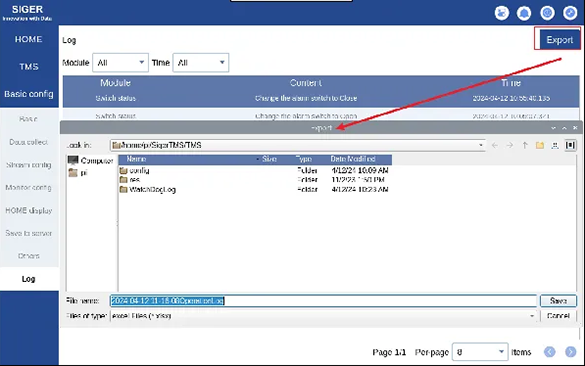Open the Basic config menu
Screen dimensions: 585x366
(29, 94)
